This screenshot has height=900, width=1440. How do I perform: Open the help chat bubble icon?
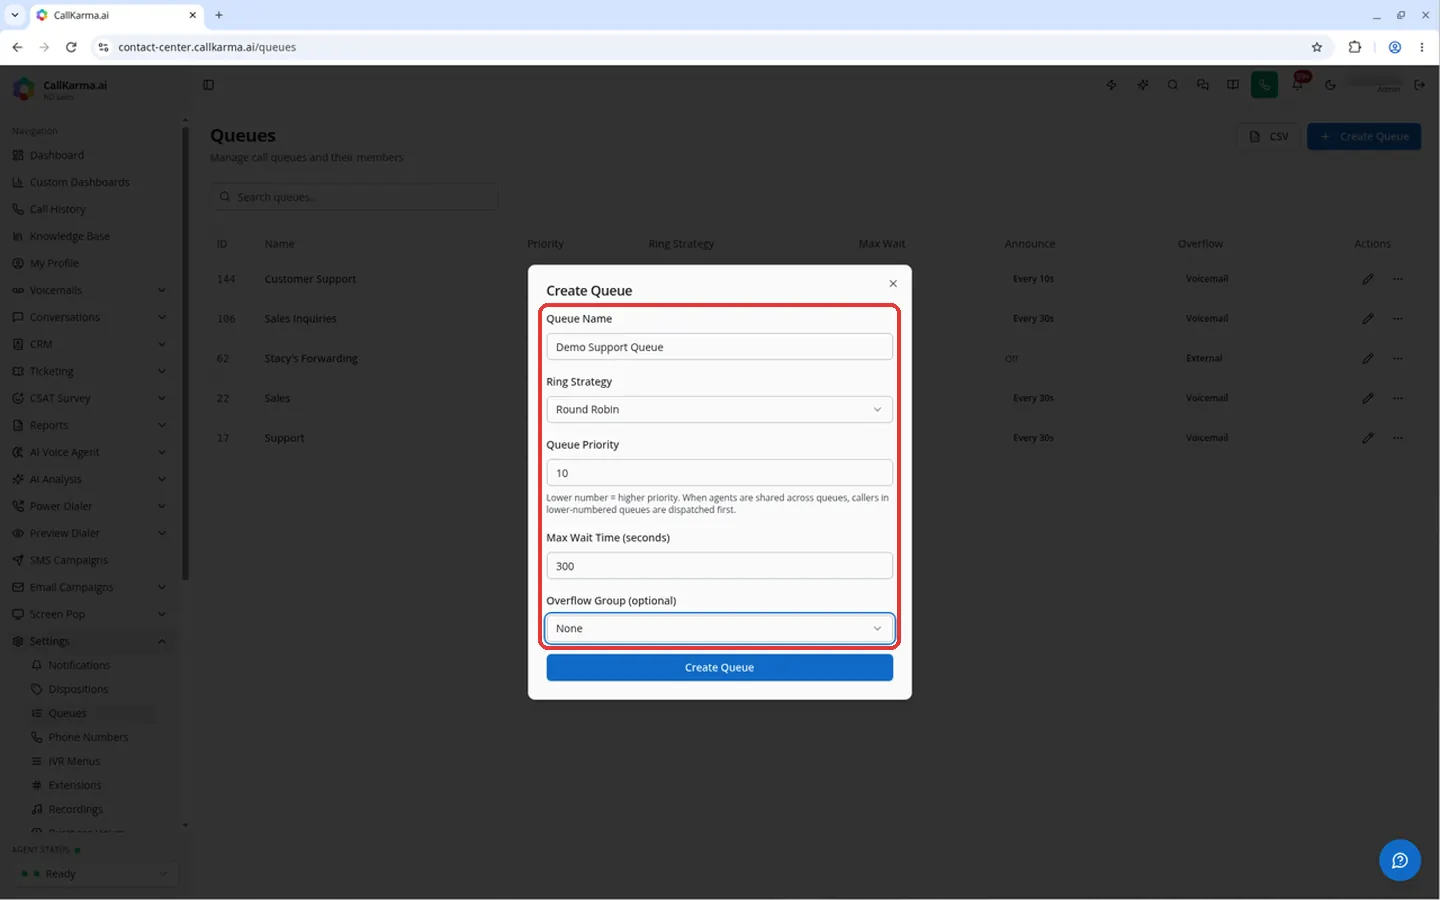pos(1400,860)
